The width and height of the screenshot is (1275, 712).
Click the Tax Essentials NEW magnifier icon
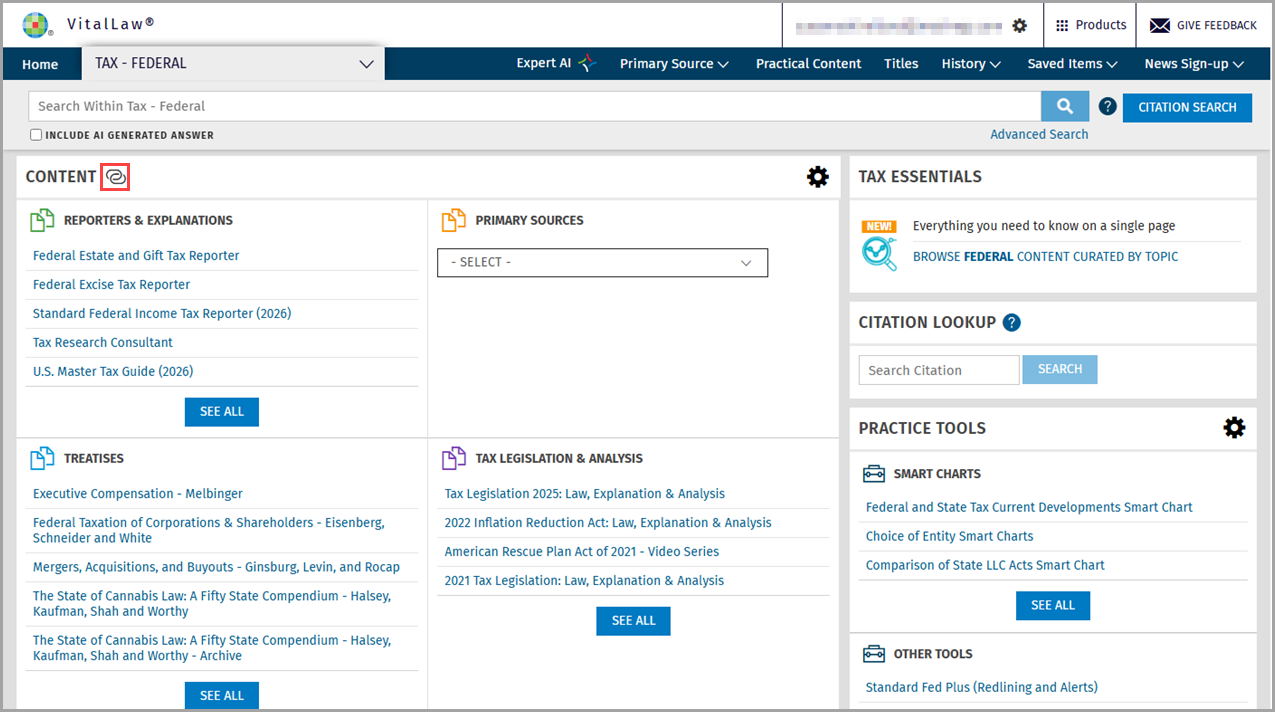coord(880,245)
